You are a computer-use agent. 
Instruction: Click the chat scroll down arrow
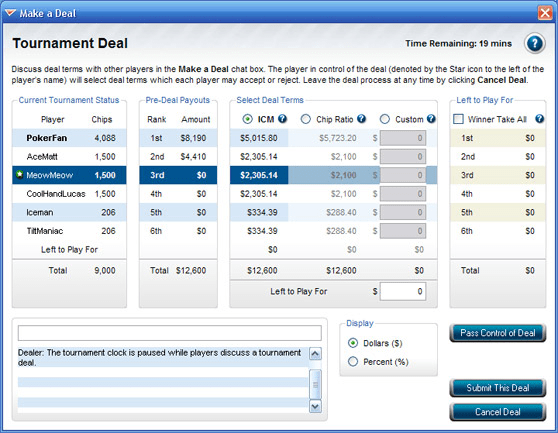[x=315, y=406]
